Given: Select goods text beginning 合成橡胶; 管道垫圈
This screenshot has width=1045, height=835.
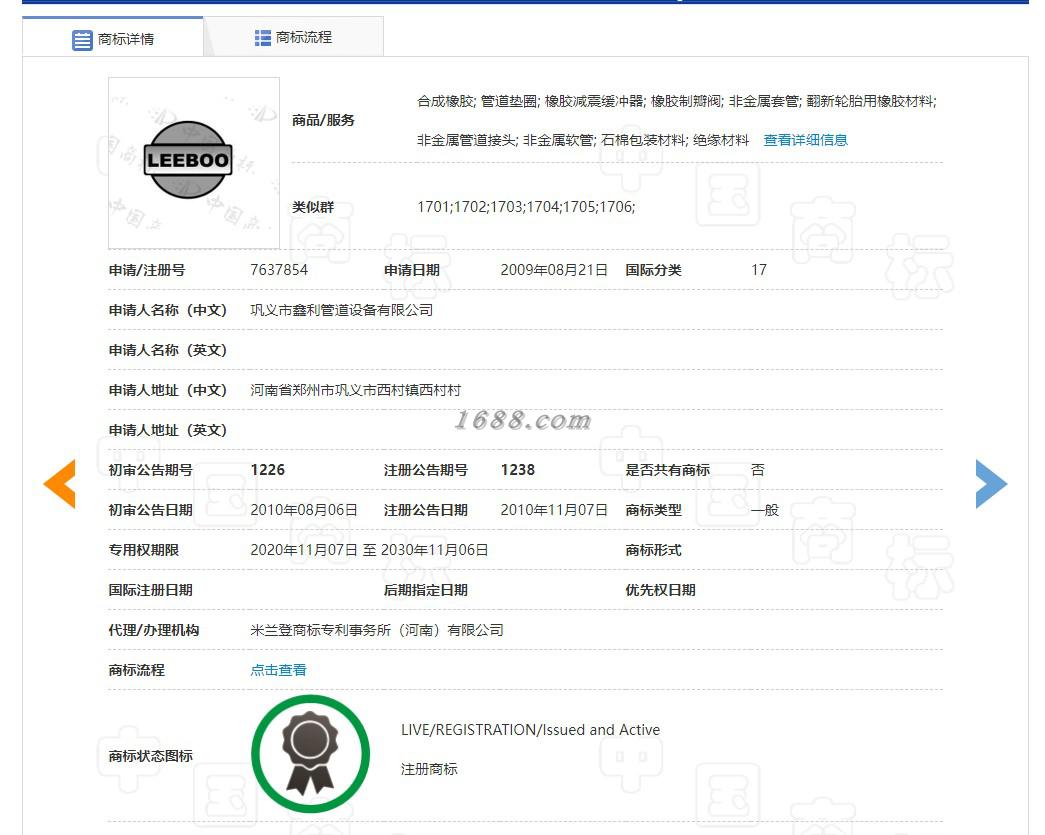Looking at the screenshot, I should coord(676,101).
